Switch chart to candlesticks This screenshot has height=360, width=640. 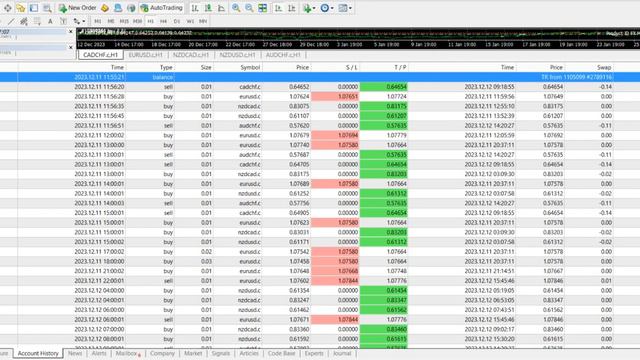pyautogui.click(x=208, y=8)
